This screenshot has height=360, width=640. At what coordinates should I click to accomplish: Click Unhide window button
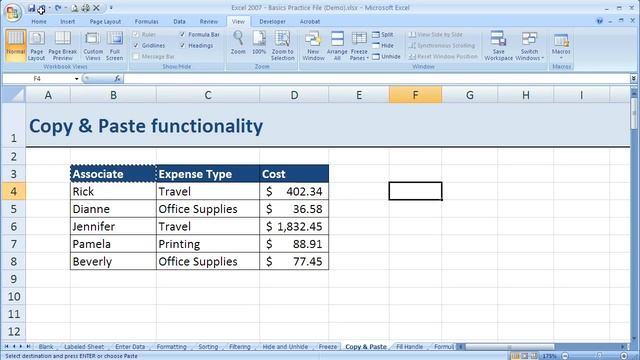pyautogui.click(x=386, y=57)
